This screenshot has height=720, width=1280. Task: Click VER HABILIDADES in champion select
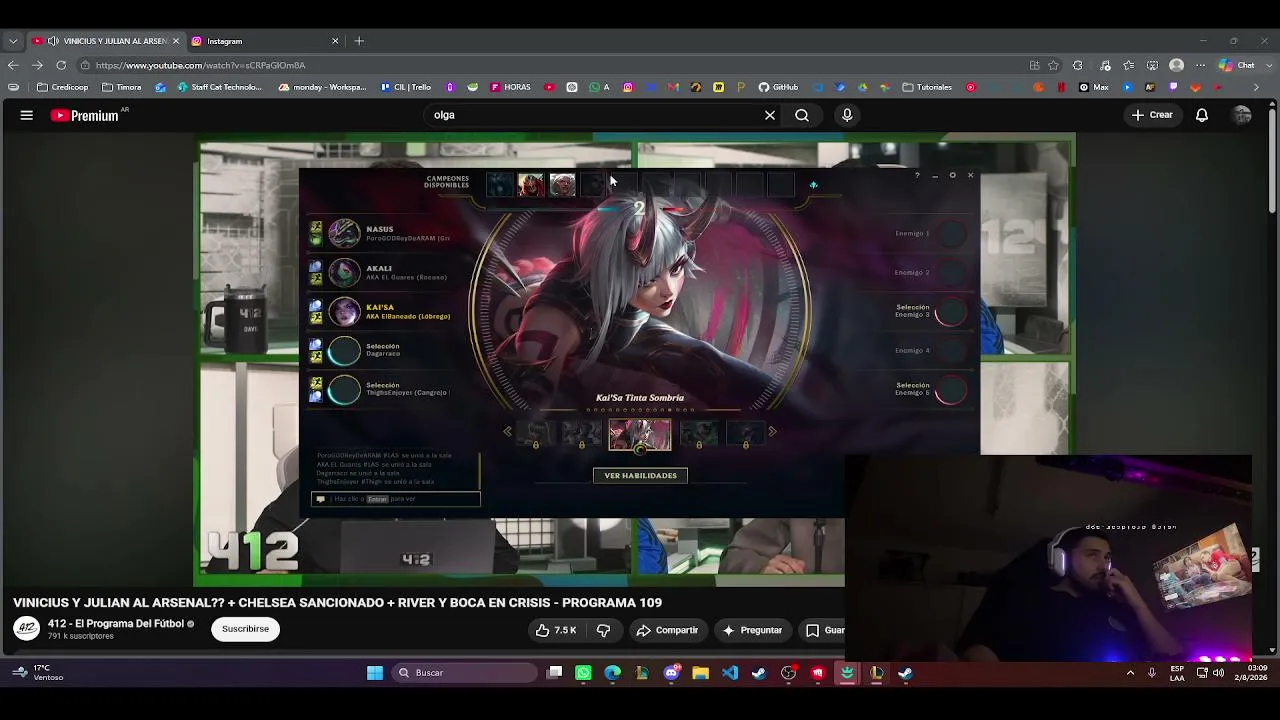coord(640,475)
